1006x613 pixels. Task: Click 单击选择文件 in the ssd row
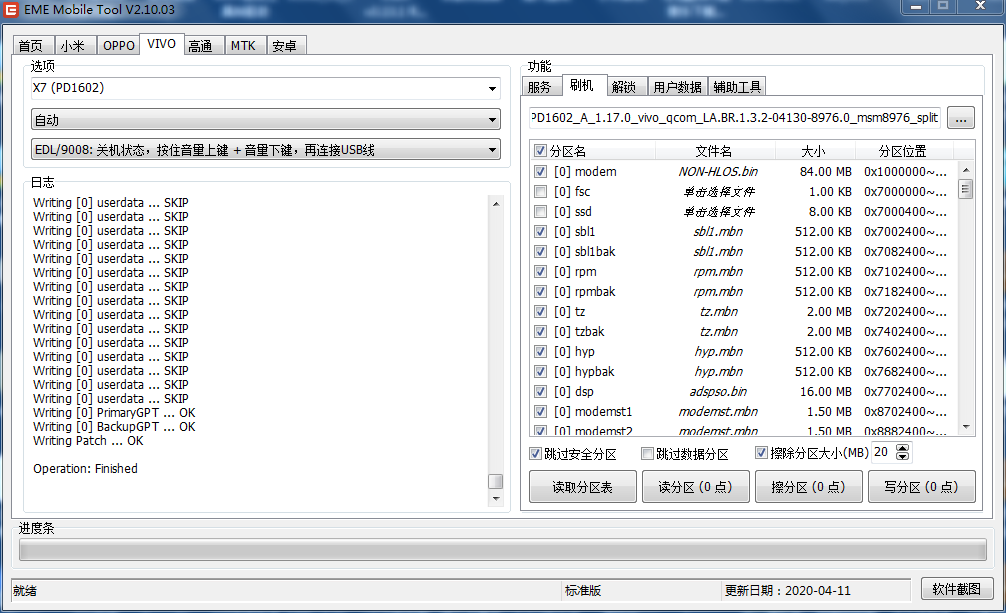719,211
